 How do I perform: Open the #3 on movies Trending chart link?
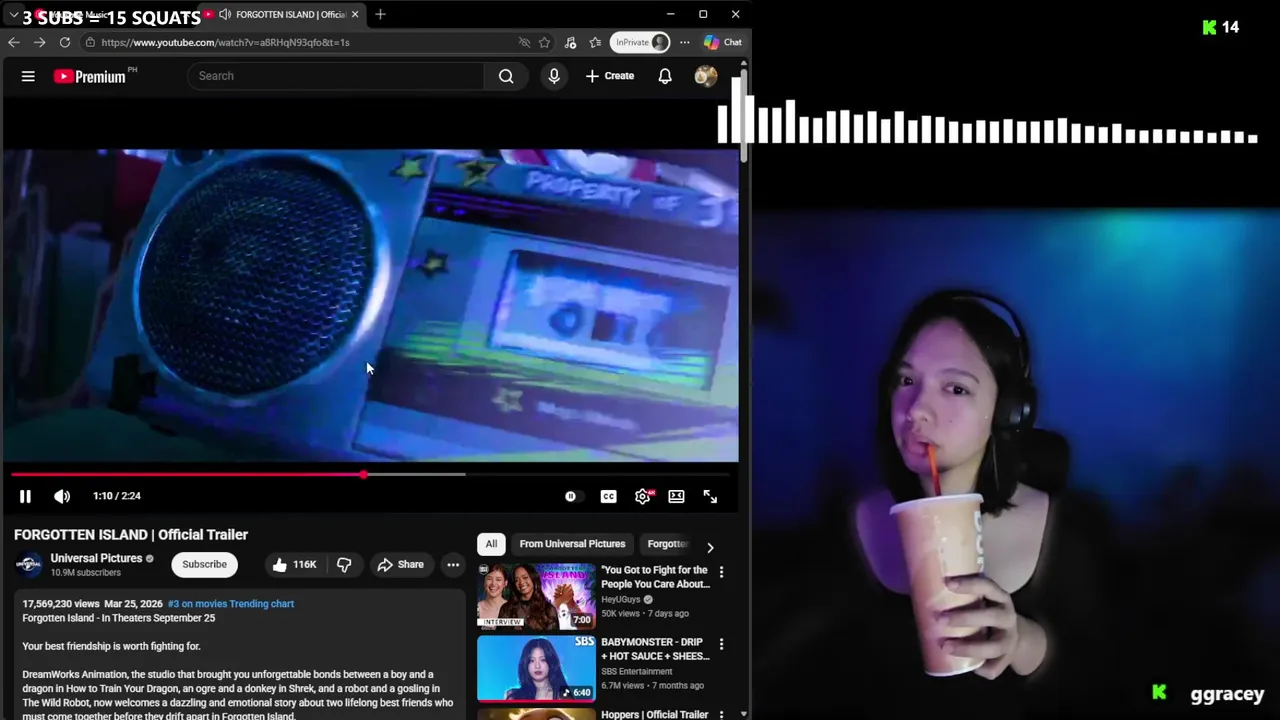(x=231, y=604)
